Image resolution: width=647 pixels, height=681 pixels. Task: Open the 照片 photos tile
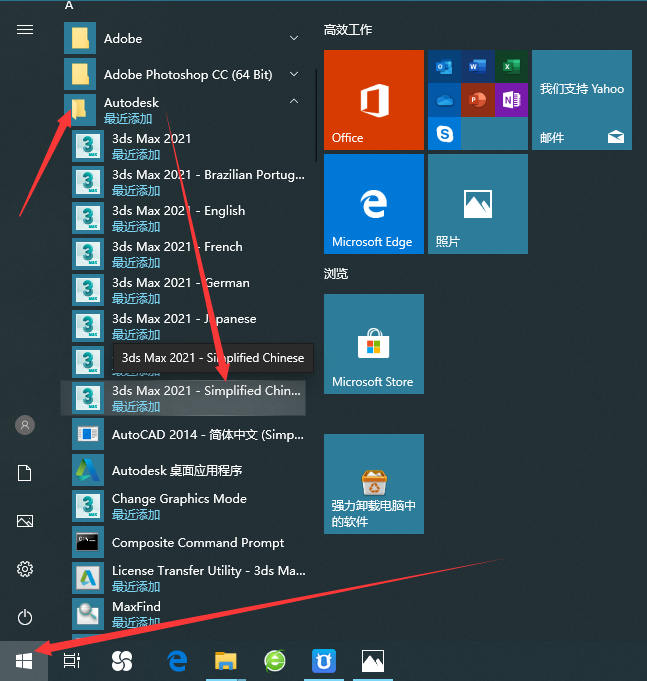[477, 204]
